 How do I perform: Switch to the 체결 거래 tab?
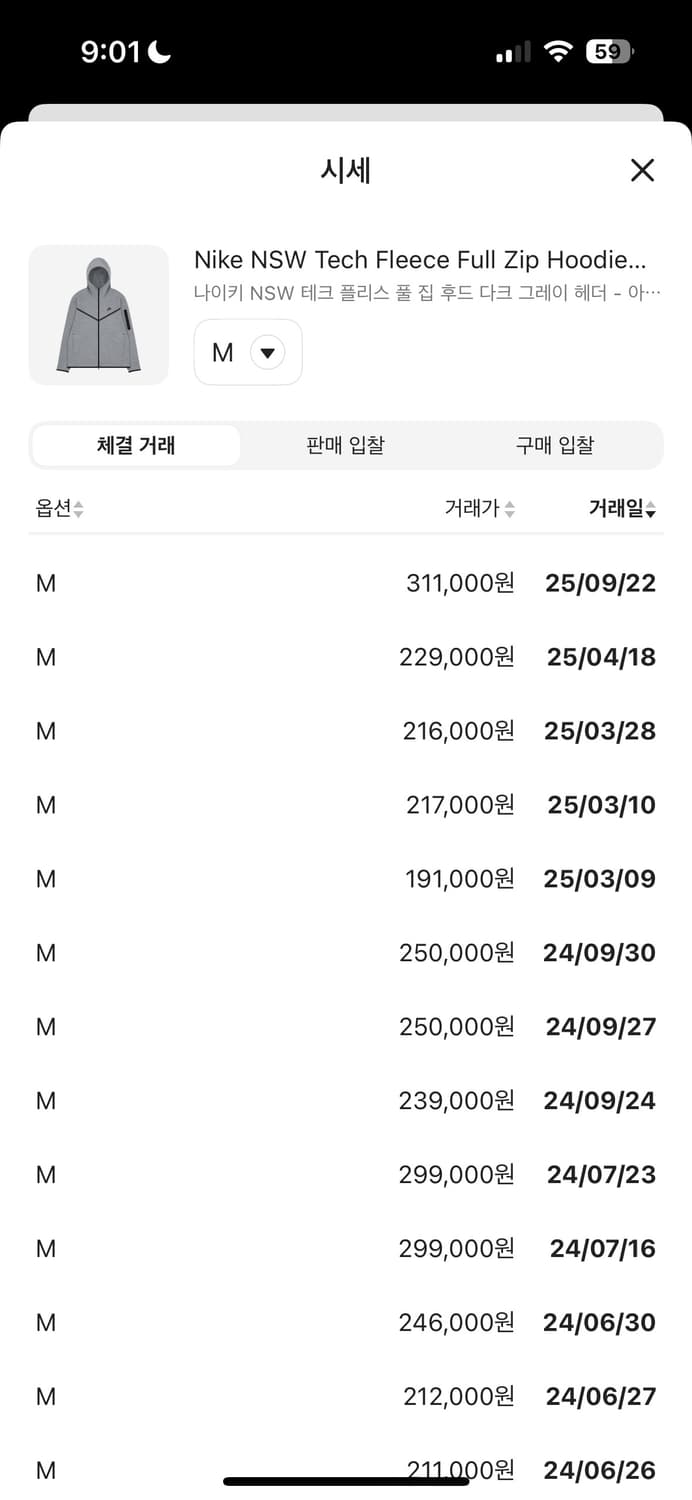pyautogui.click(x=136, y=446)
